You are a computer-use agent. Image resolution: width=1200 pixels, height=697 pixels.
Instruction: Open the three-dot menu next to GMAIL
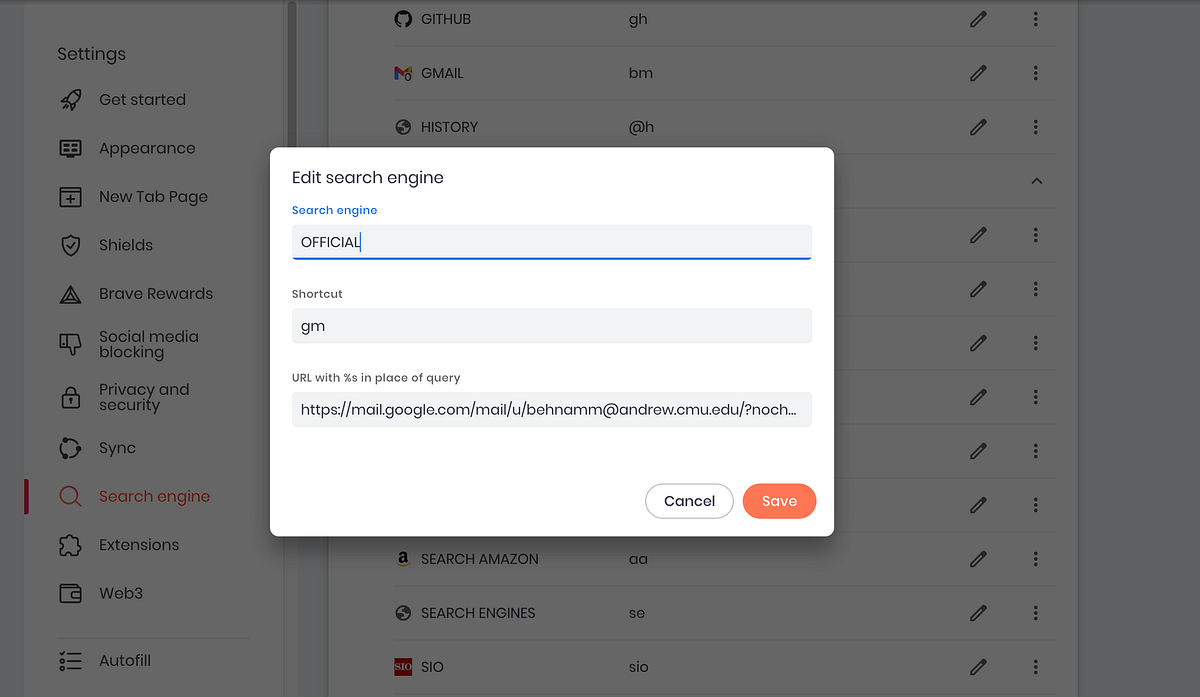[1036, 73]
